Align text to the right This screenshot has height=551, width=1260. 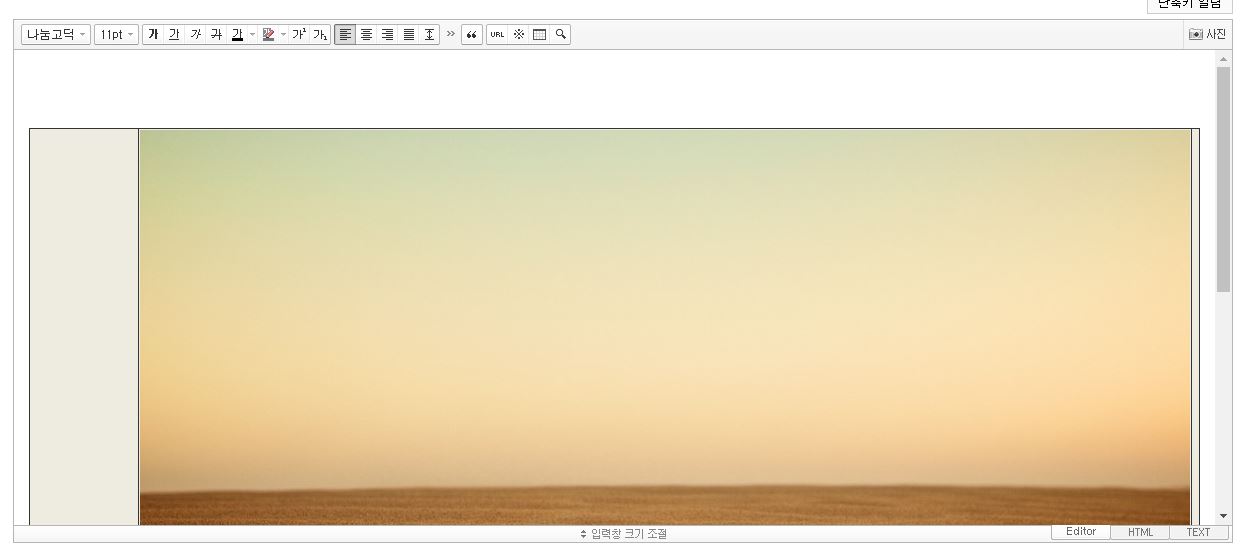pyautogui.click(x=387, y=34)
